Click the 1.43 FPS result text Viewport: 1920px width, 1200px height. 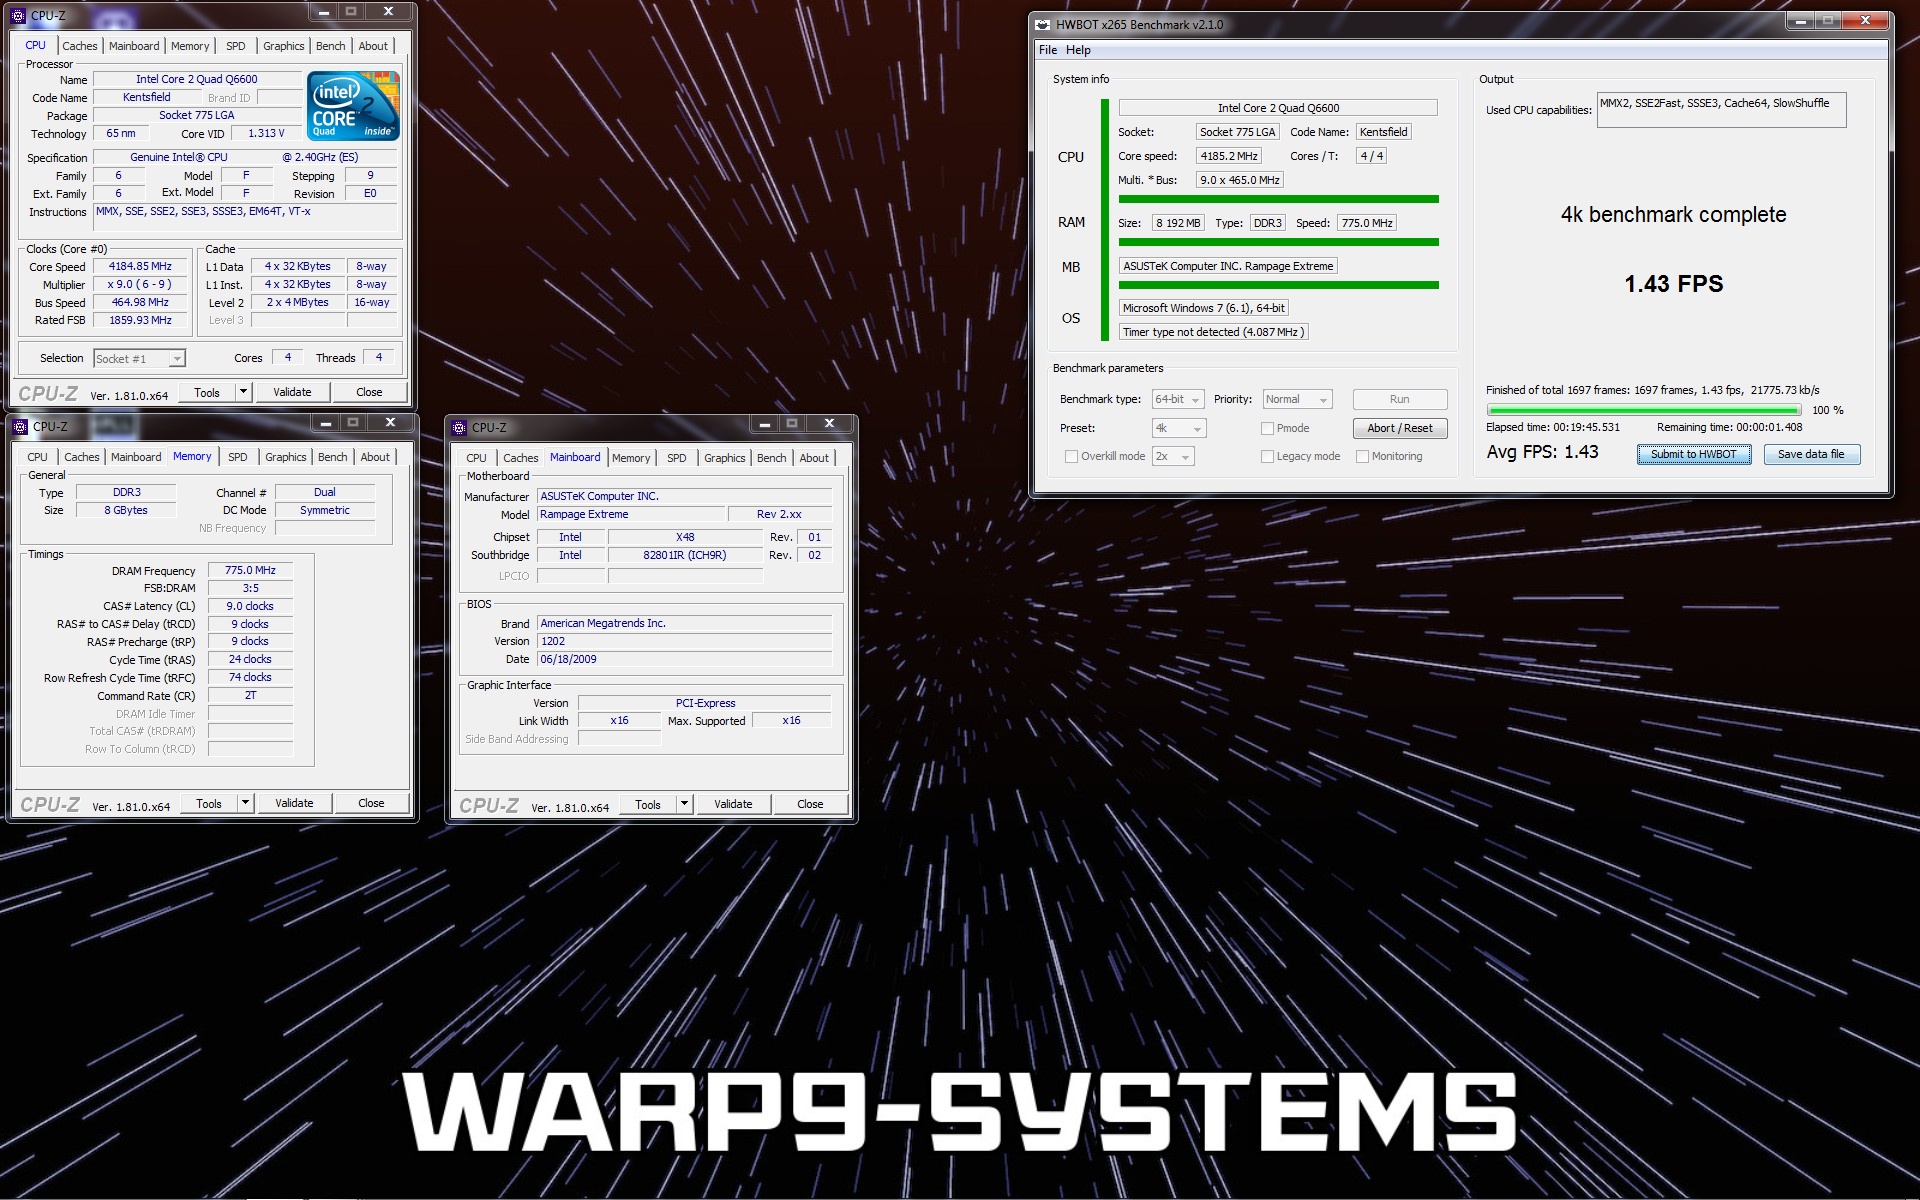pyautogui.click(x=1673, y=285)
